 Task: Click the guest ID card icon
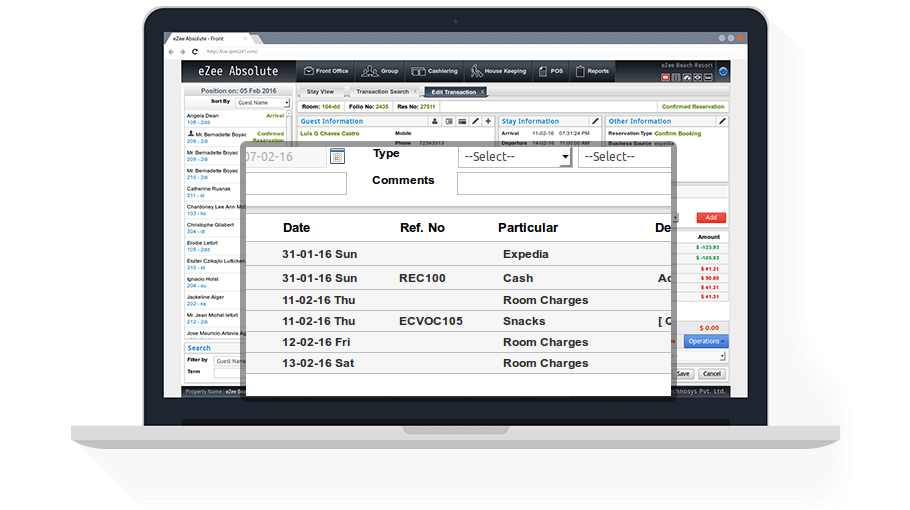449,121
